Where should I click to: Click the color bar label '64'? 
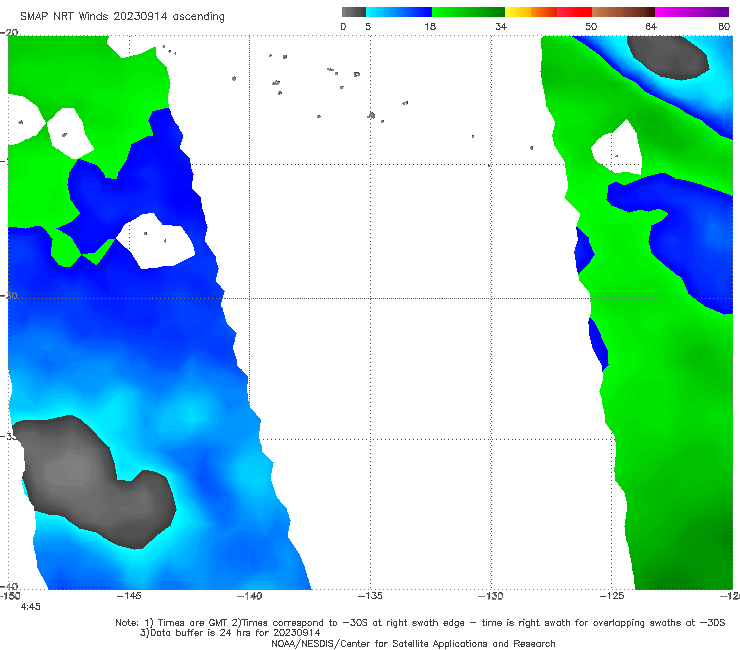point(651,26)
